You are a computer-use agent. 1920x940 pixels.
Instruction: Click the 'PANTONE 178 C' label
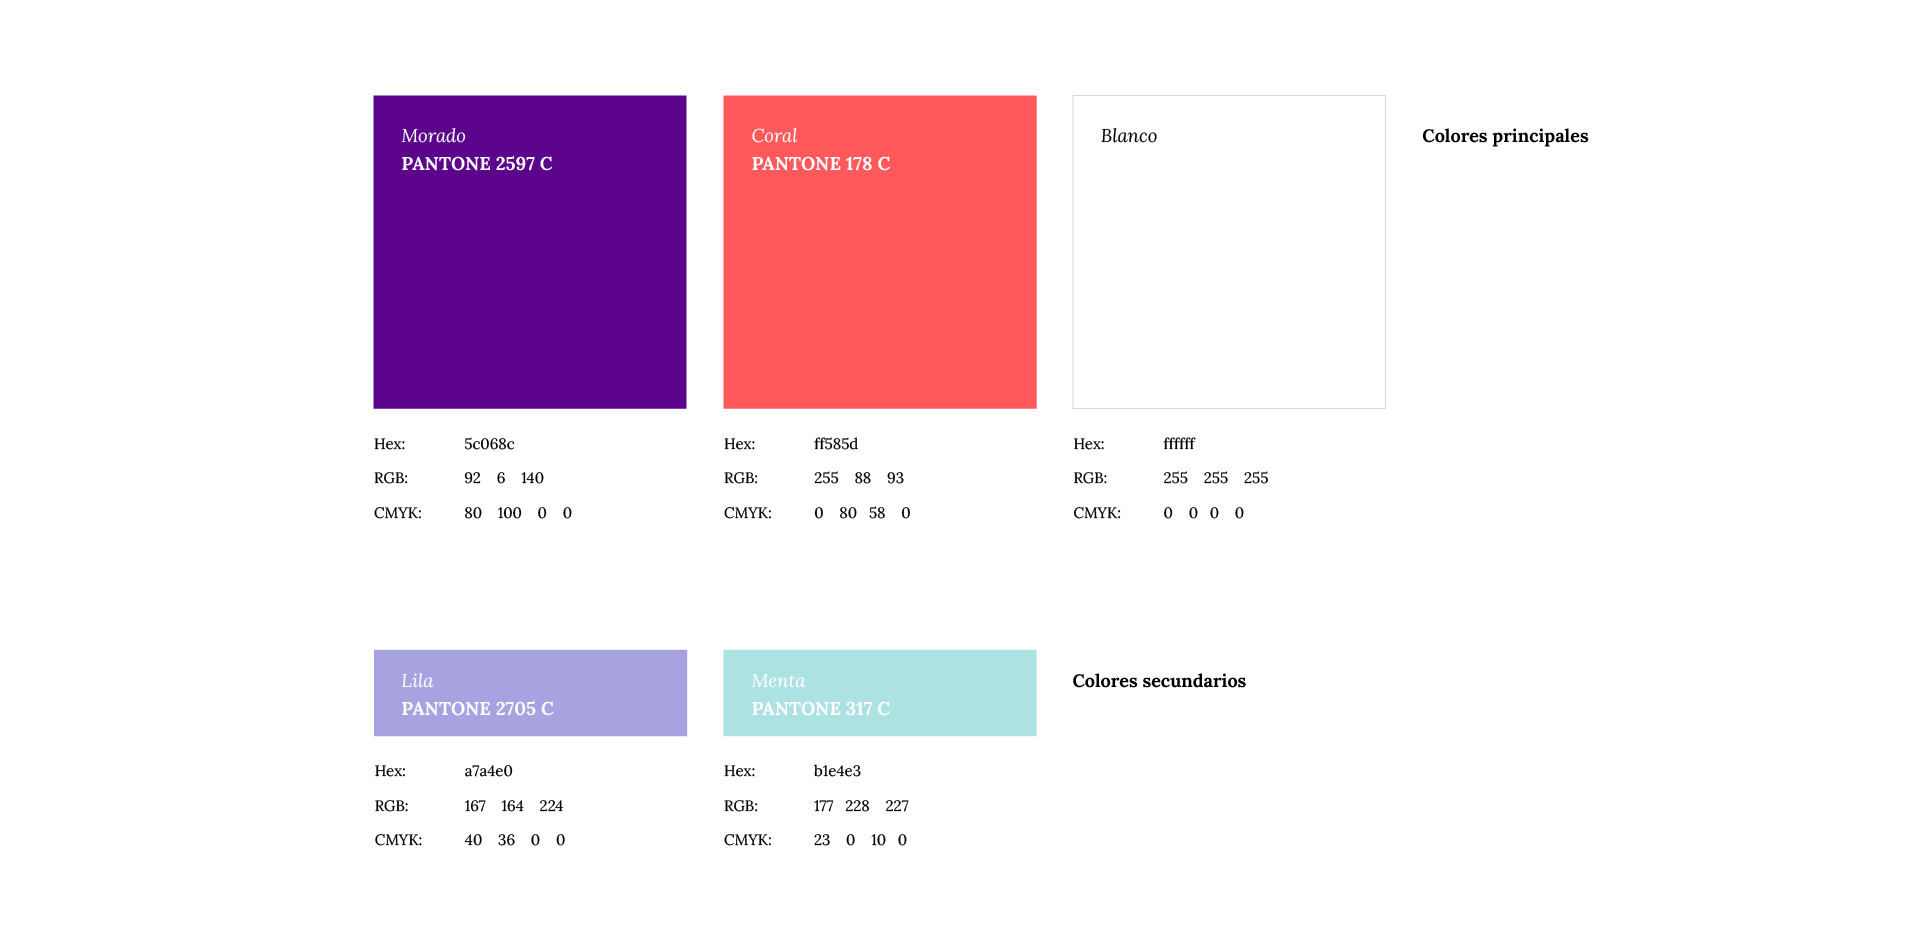click(x=821, y=164)
